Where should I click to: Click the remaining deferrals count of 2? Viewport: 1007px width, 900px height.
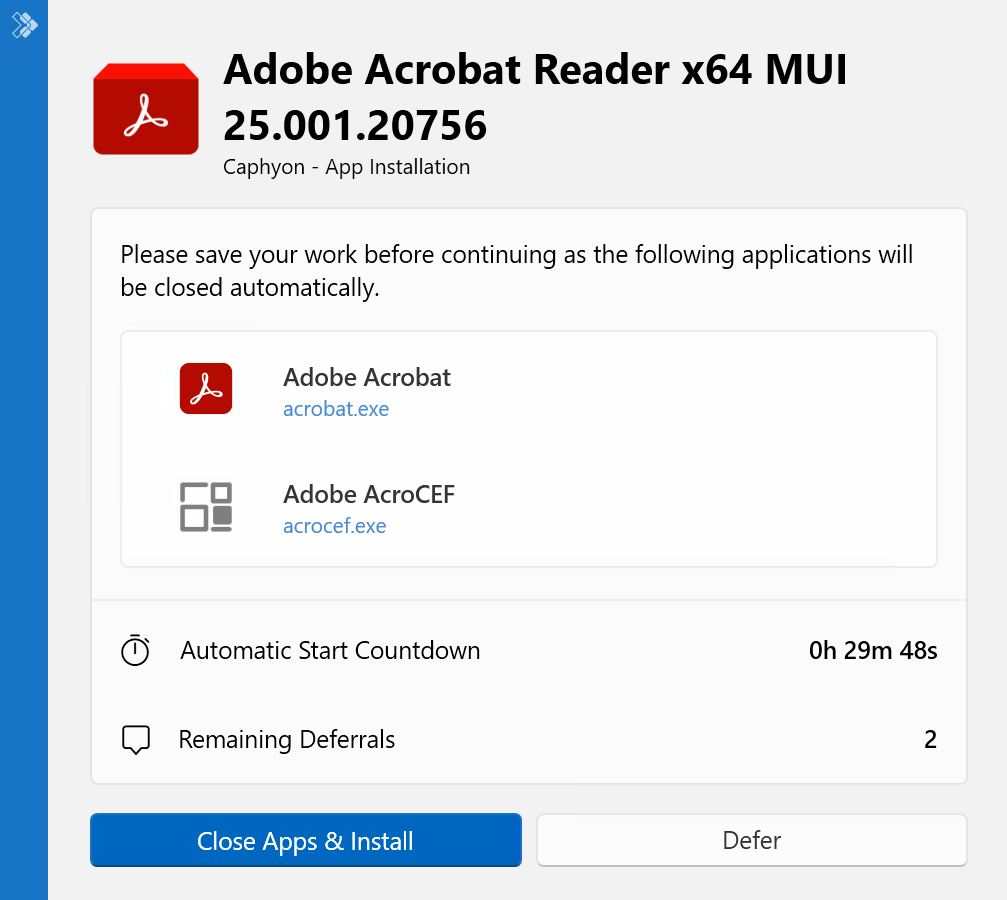930,739
